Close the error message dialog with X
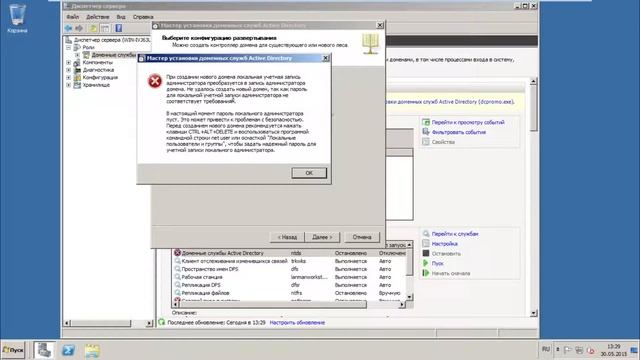Screen dimensions: 640x360 coord(326,58)
